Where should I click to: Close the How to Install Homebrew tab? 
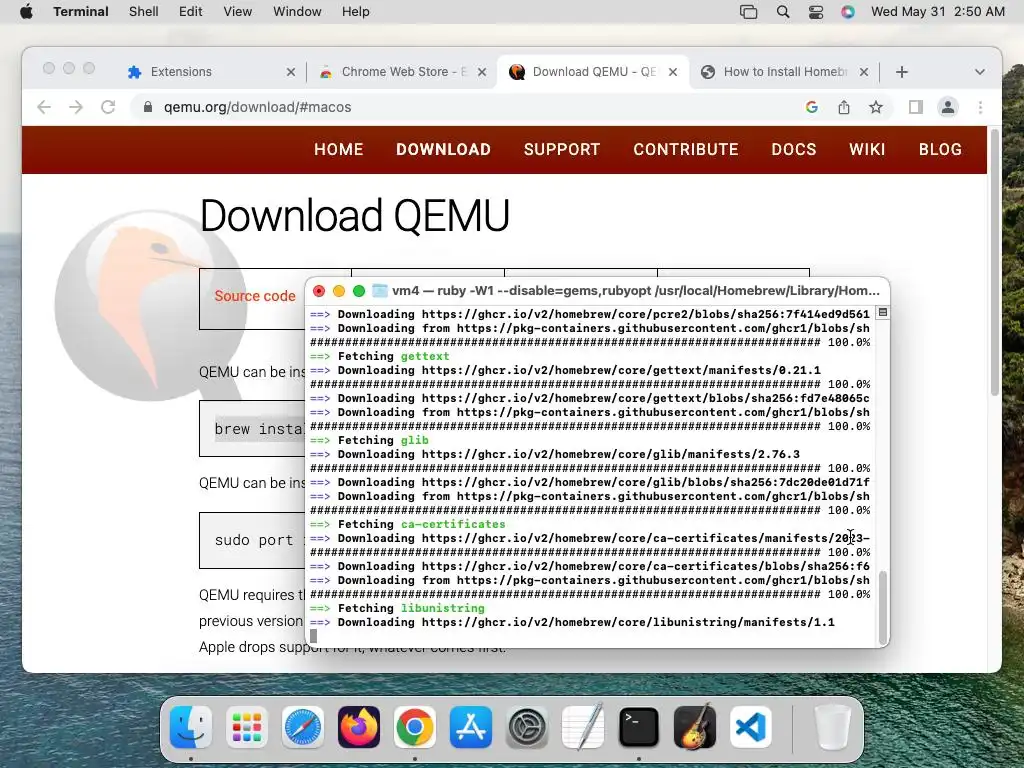(x=864, y=72)
